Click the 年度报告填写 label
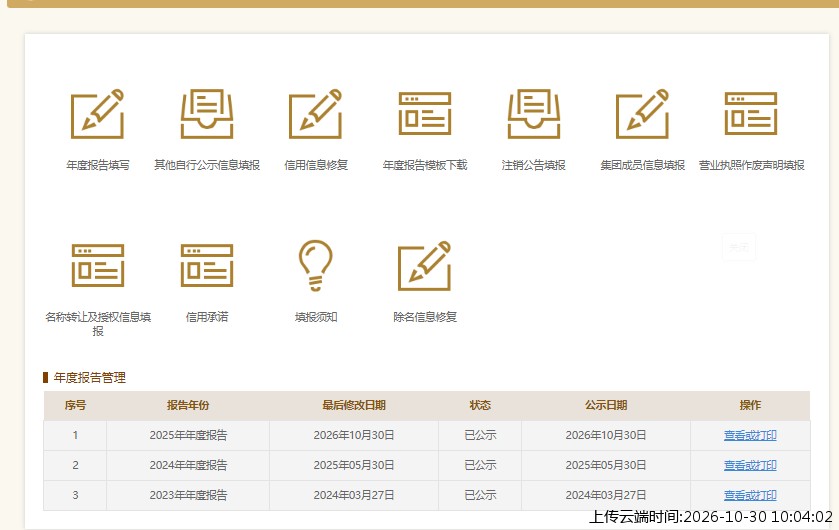The width and height of the screenshot is (839, 530). 97,165
